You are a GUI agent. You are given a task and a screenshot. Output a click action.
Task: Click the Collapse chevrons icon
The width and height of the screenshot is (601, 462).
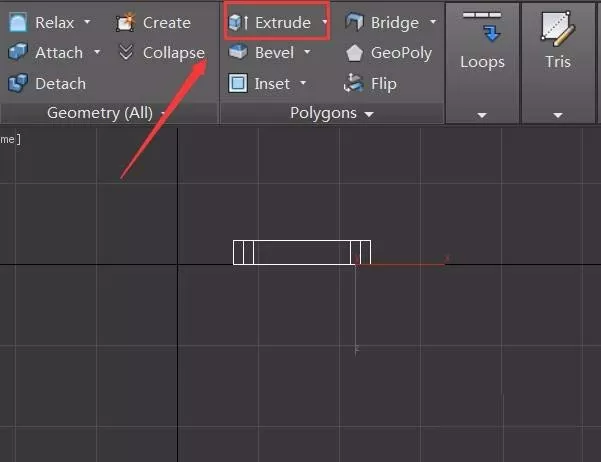point(126,52)
